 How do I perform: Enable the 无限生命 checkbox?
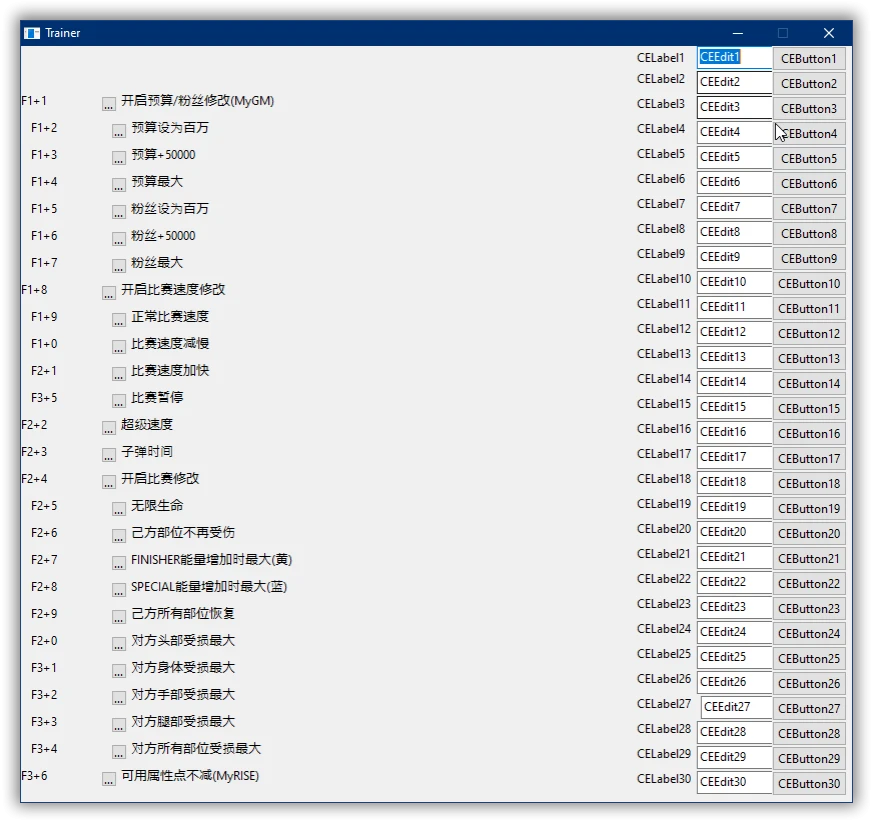[x=118, y=509]
